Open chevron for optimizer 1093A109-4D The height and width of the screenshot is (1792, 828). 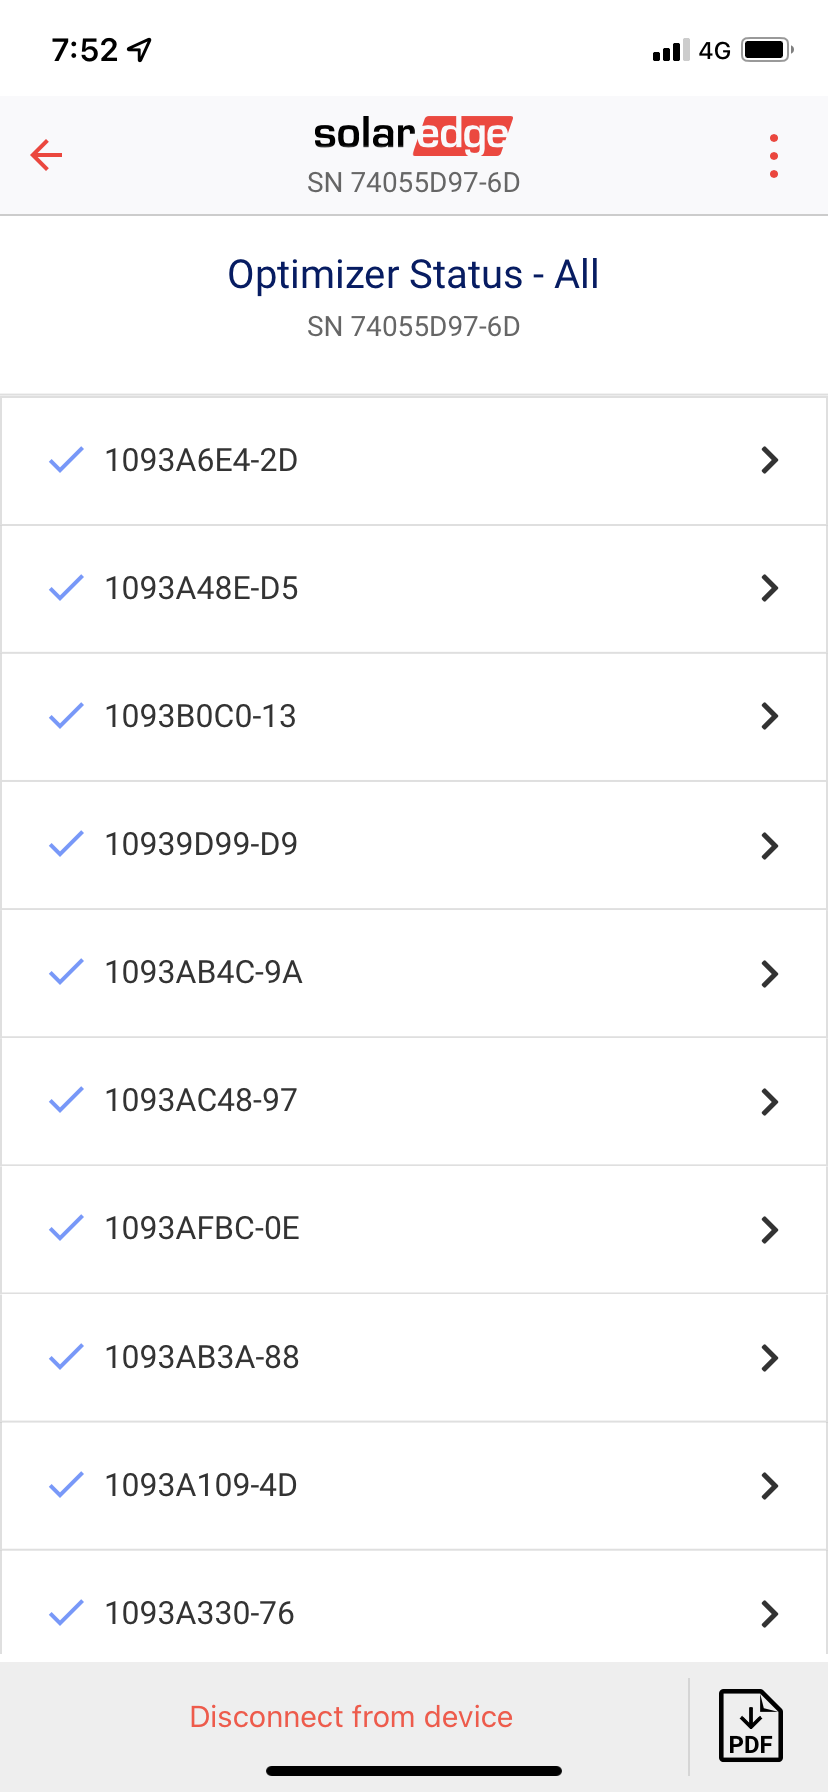769,1485
